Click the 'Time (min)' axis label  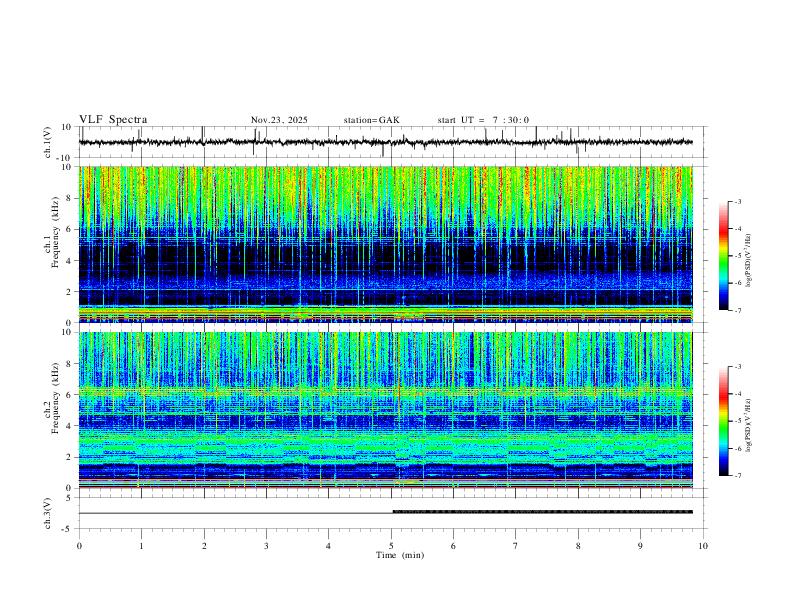coord(400,555)
